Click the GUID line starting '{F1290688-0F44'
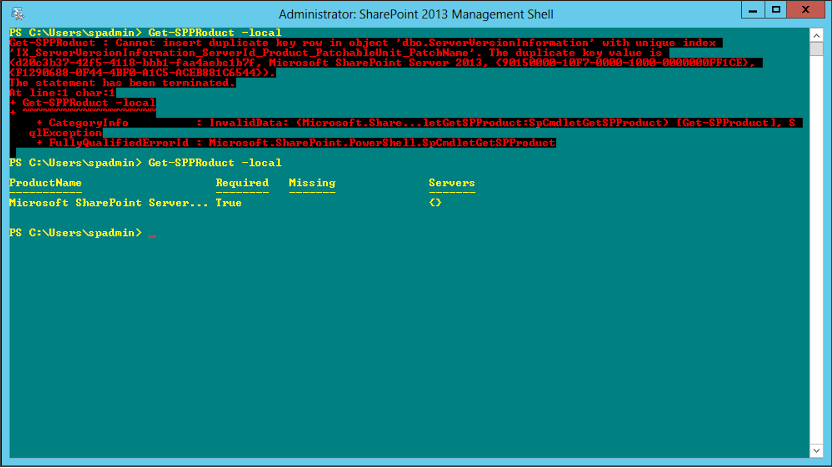The width and height of the screenshot is (832, 468). click(x=142, y=73)
